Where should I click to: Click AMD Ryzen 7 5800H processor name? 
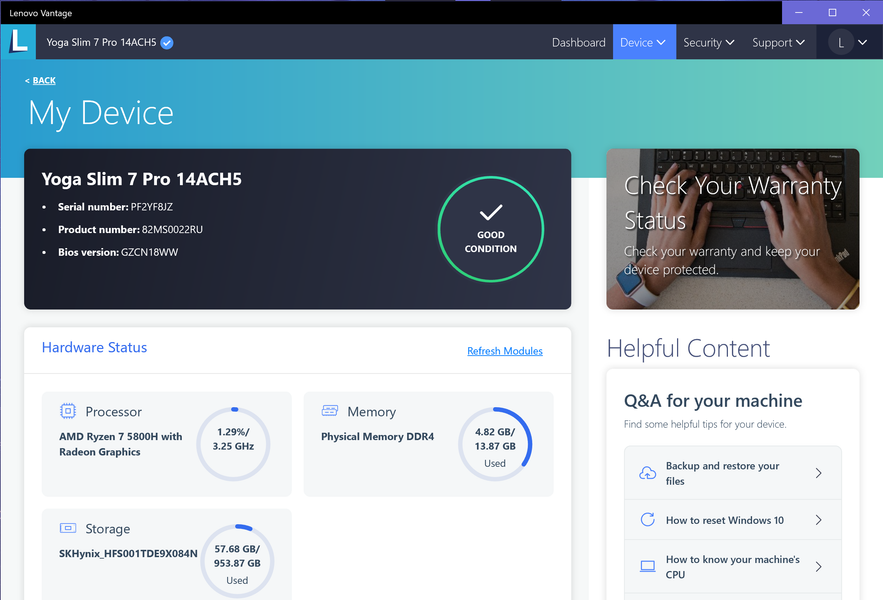pyautogui.click(x=121, y=444)
